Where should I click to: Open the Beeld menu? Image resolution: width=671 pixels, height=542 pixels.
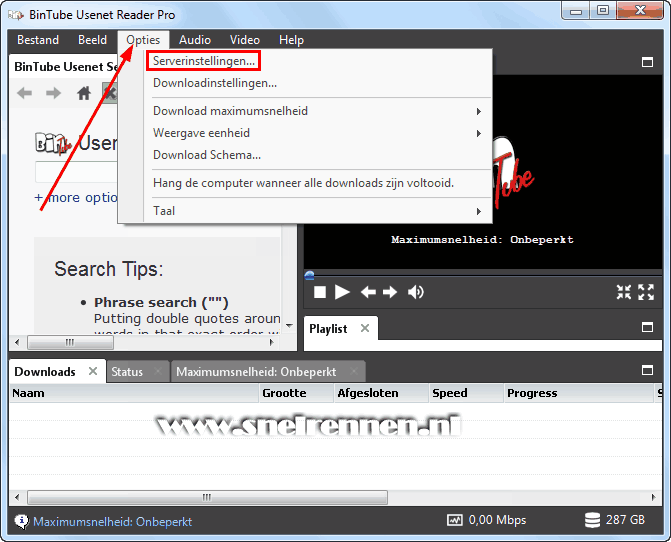92,40
